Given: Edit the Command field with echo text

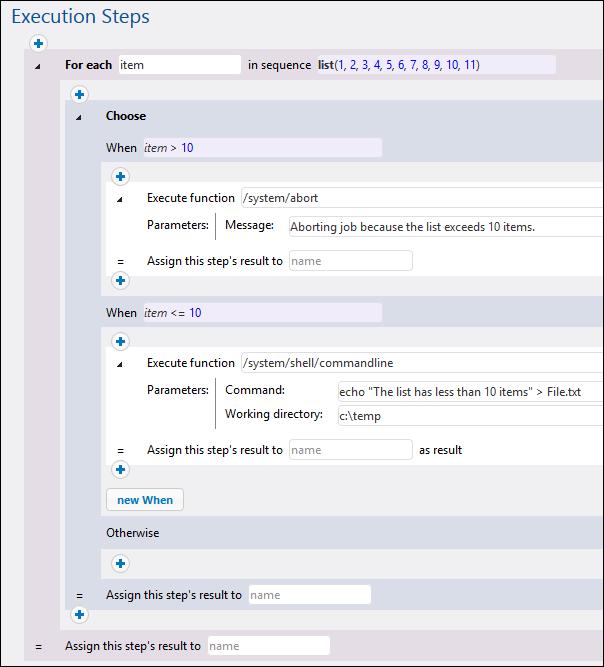Looking at the screenshot, I should 470,391.
